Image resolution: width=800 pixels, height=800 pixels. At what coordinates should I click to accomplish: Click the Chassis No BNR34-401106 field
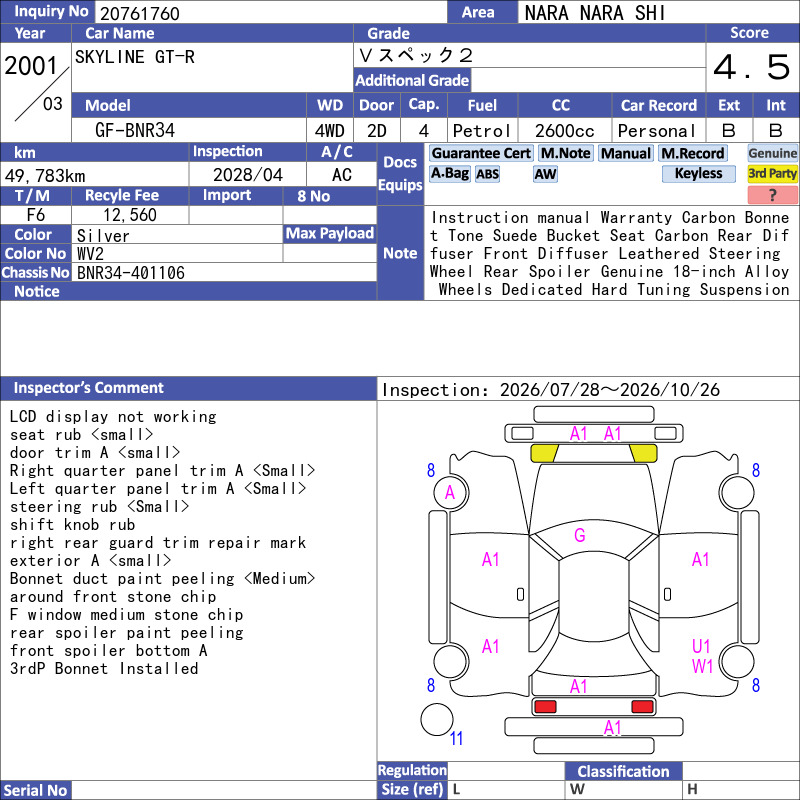point(224,272)
